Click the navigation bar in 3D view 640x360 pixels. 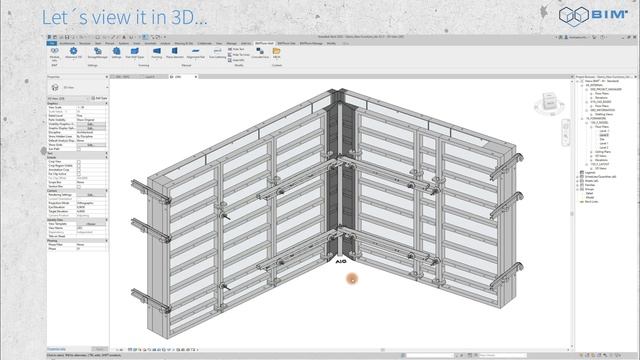point(566,133)
